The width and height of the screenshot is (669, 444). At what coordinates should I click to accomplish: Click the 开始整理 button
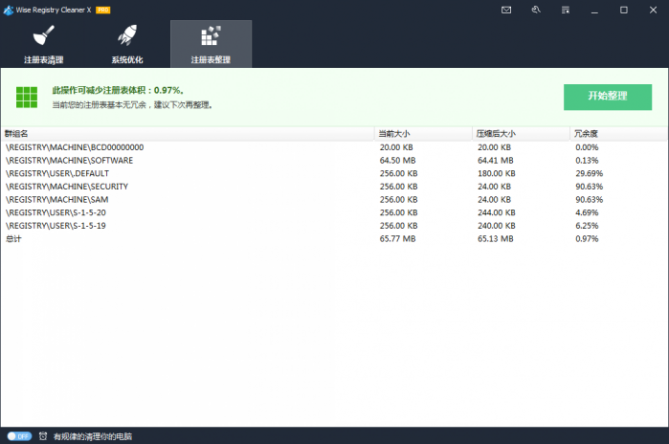click(x=608, y=97)
